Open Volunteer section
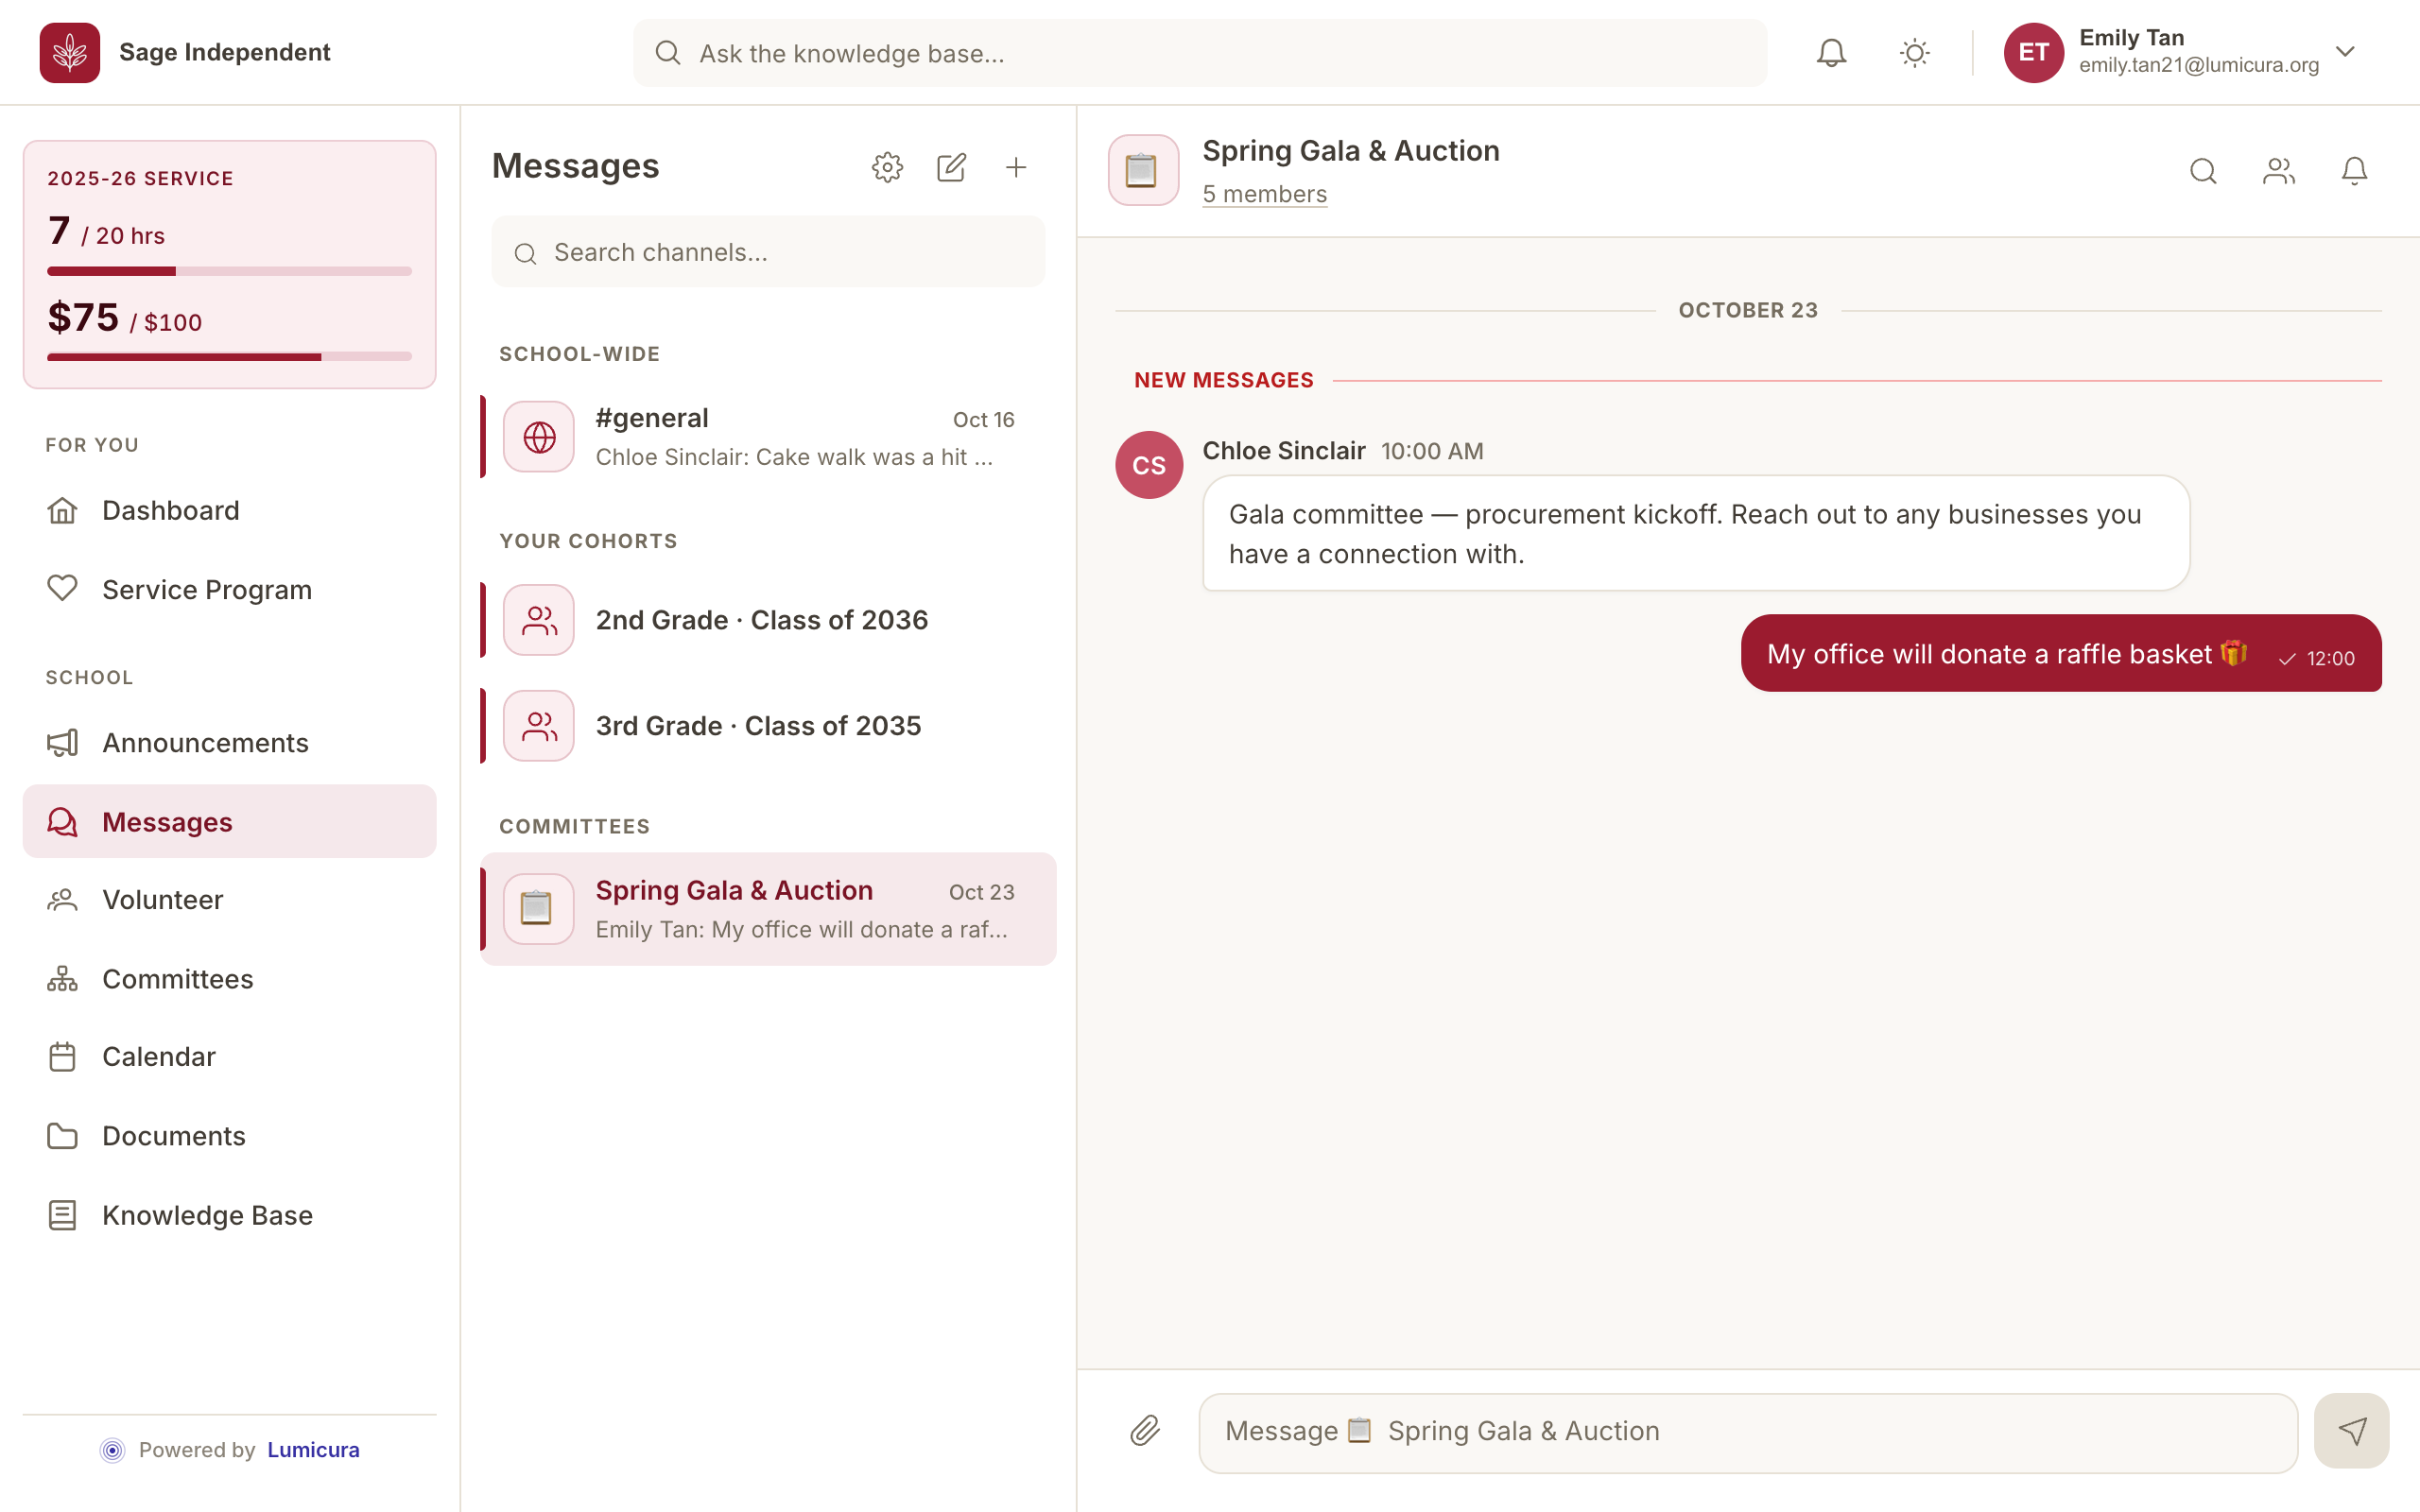Viewport: 2420px width, 1512px height. (229, 900)
